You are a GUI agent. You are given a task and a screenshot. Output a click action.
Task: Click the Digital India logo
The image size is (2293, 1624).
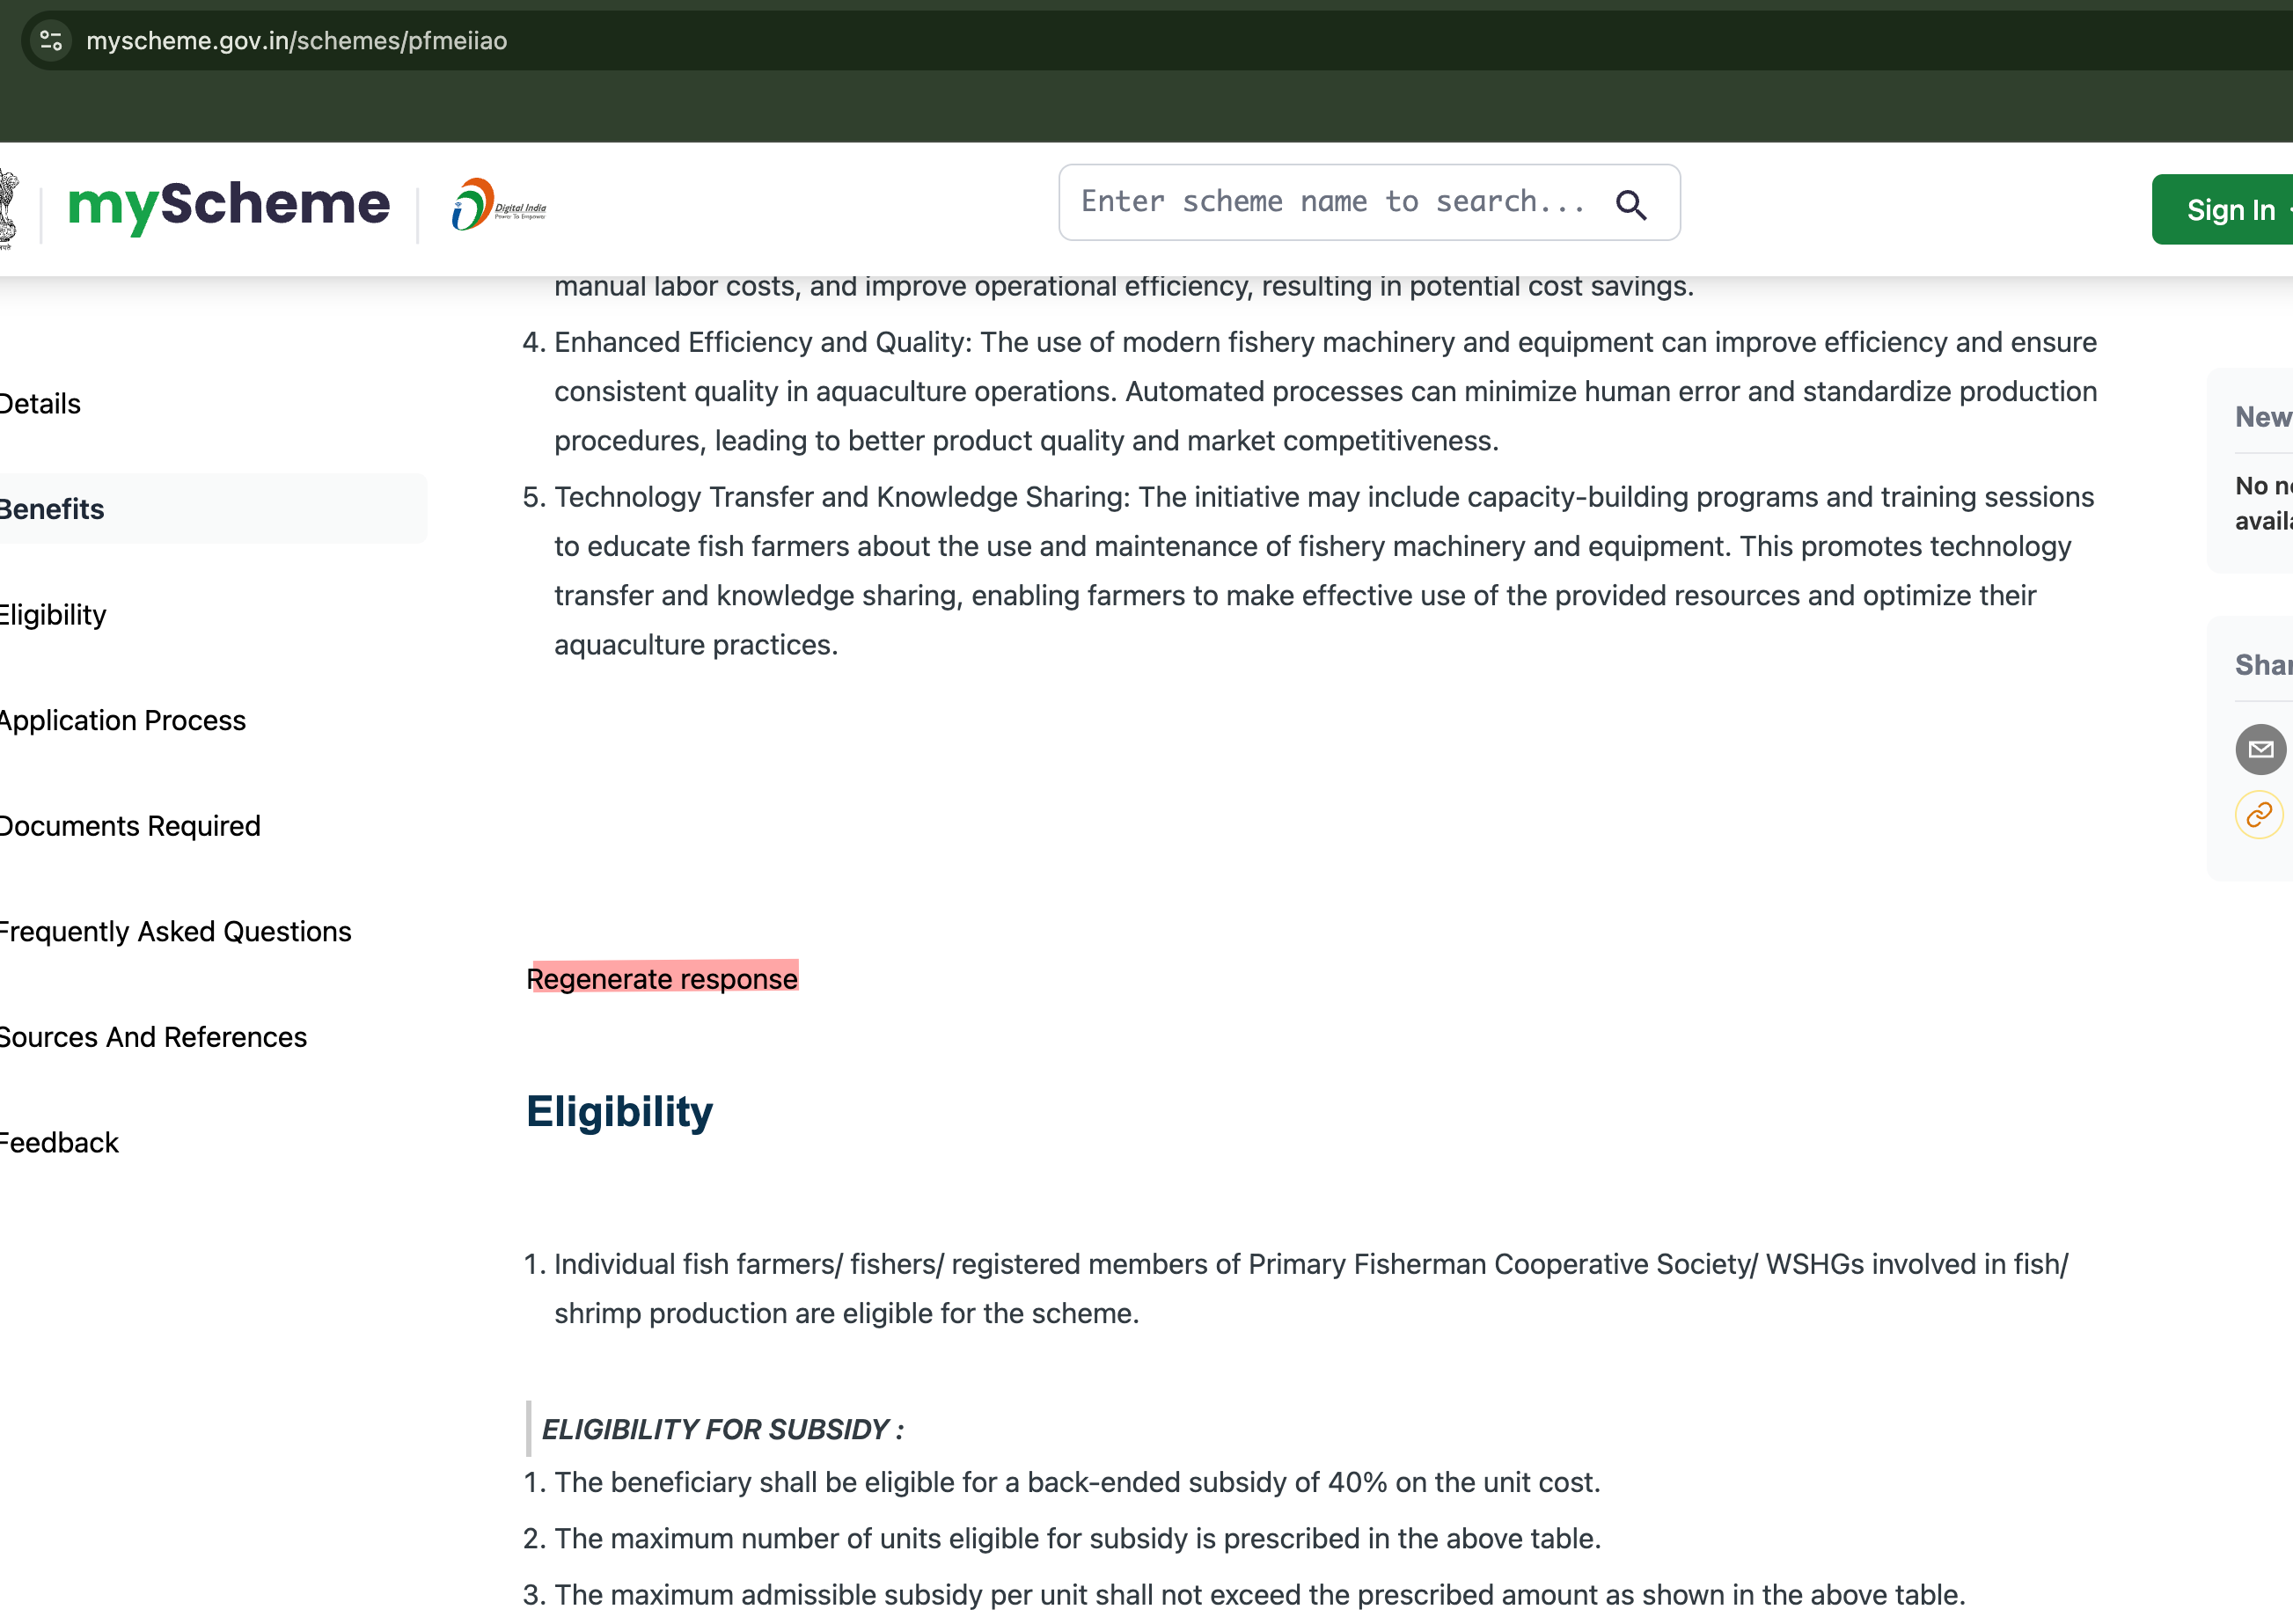(x=498, y=205)
